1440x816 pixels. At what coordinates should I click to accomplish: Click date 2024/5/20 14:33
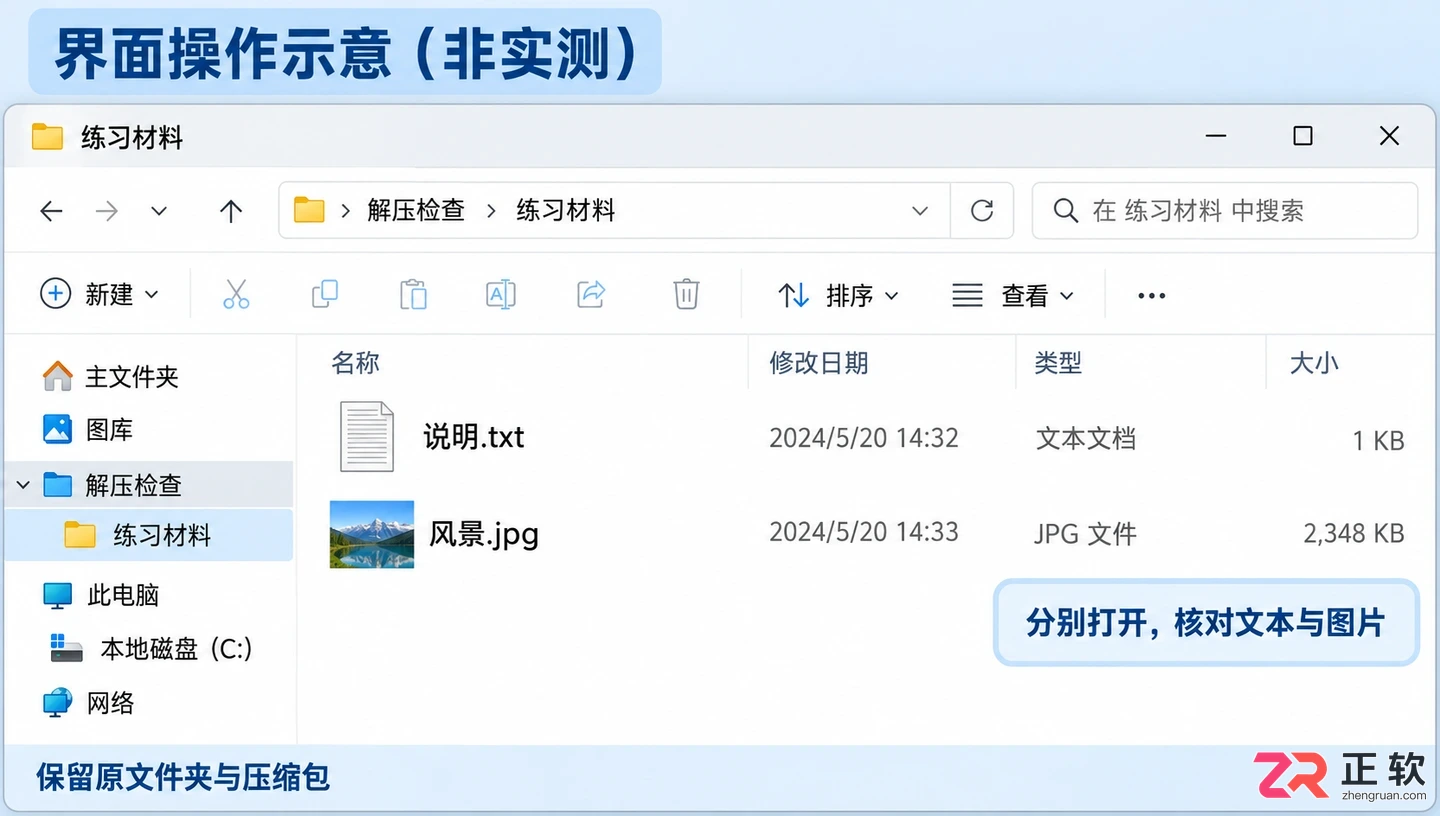(x=864, y=532)
